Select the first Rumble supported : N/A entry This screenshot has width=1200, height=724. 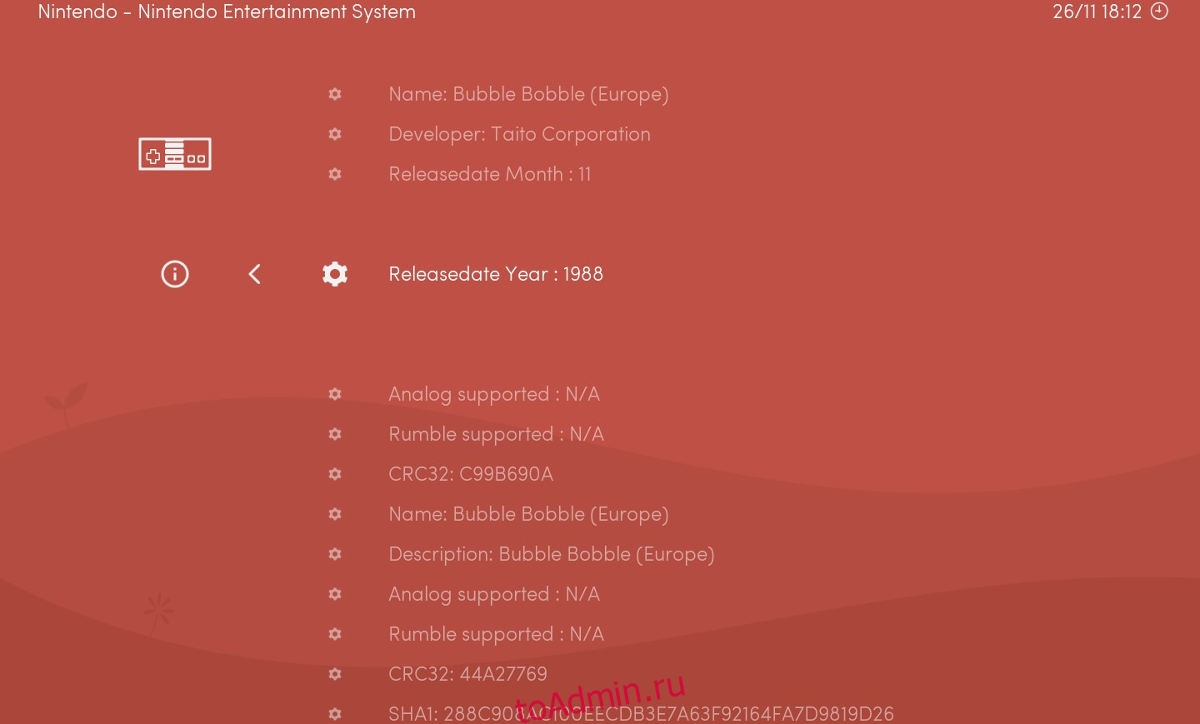(496, 434)
